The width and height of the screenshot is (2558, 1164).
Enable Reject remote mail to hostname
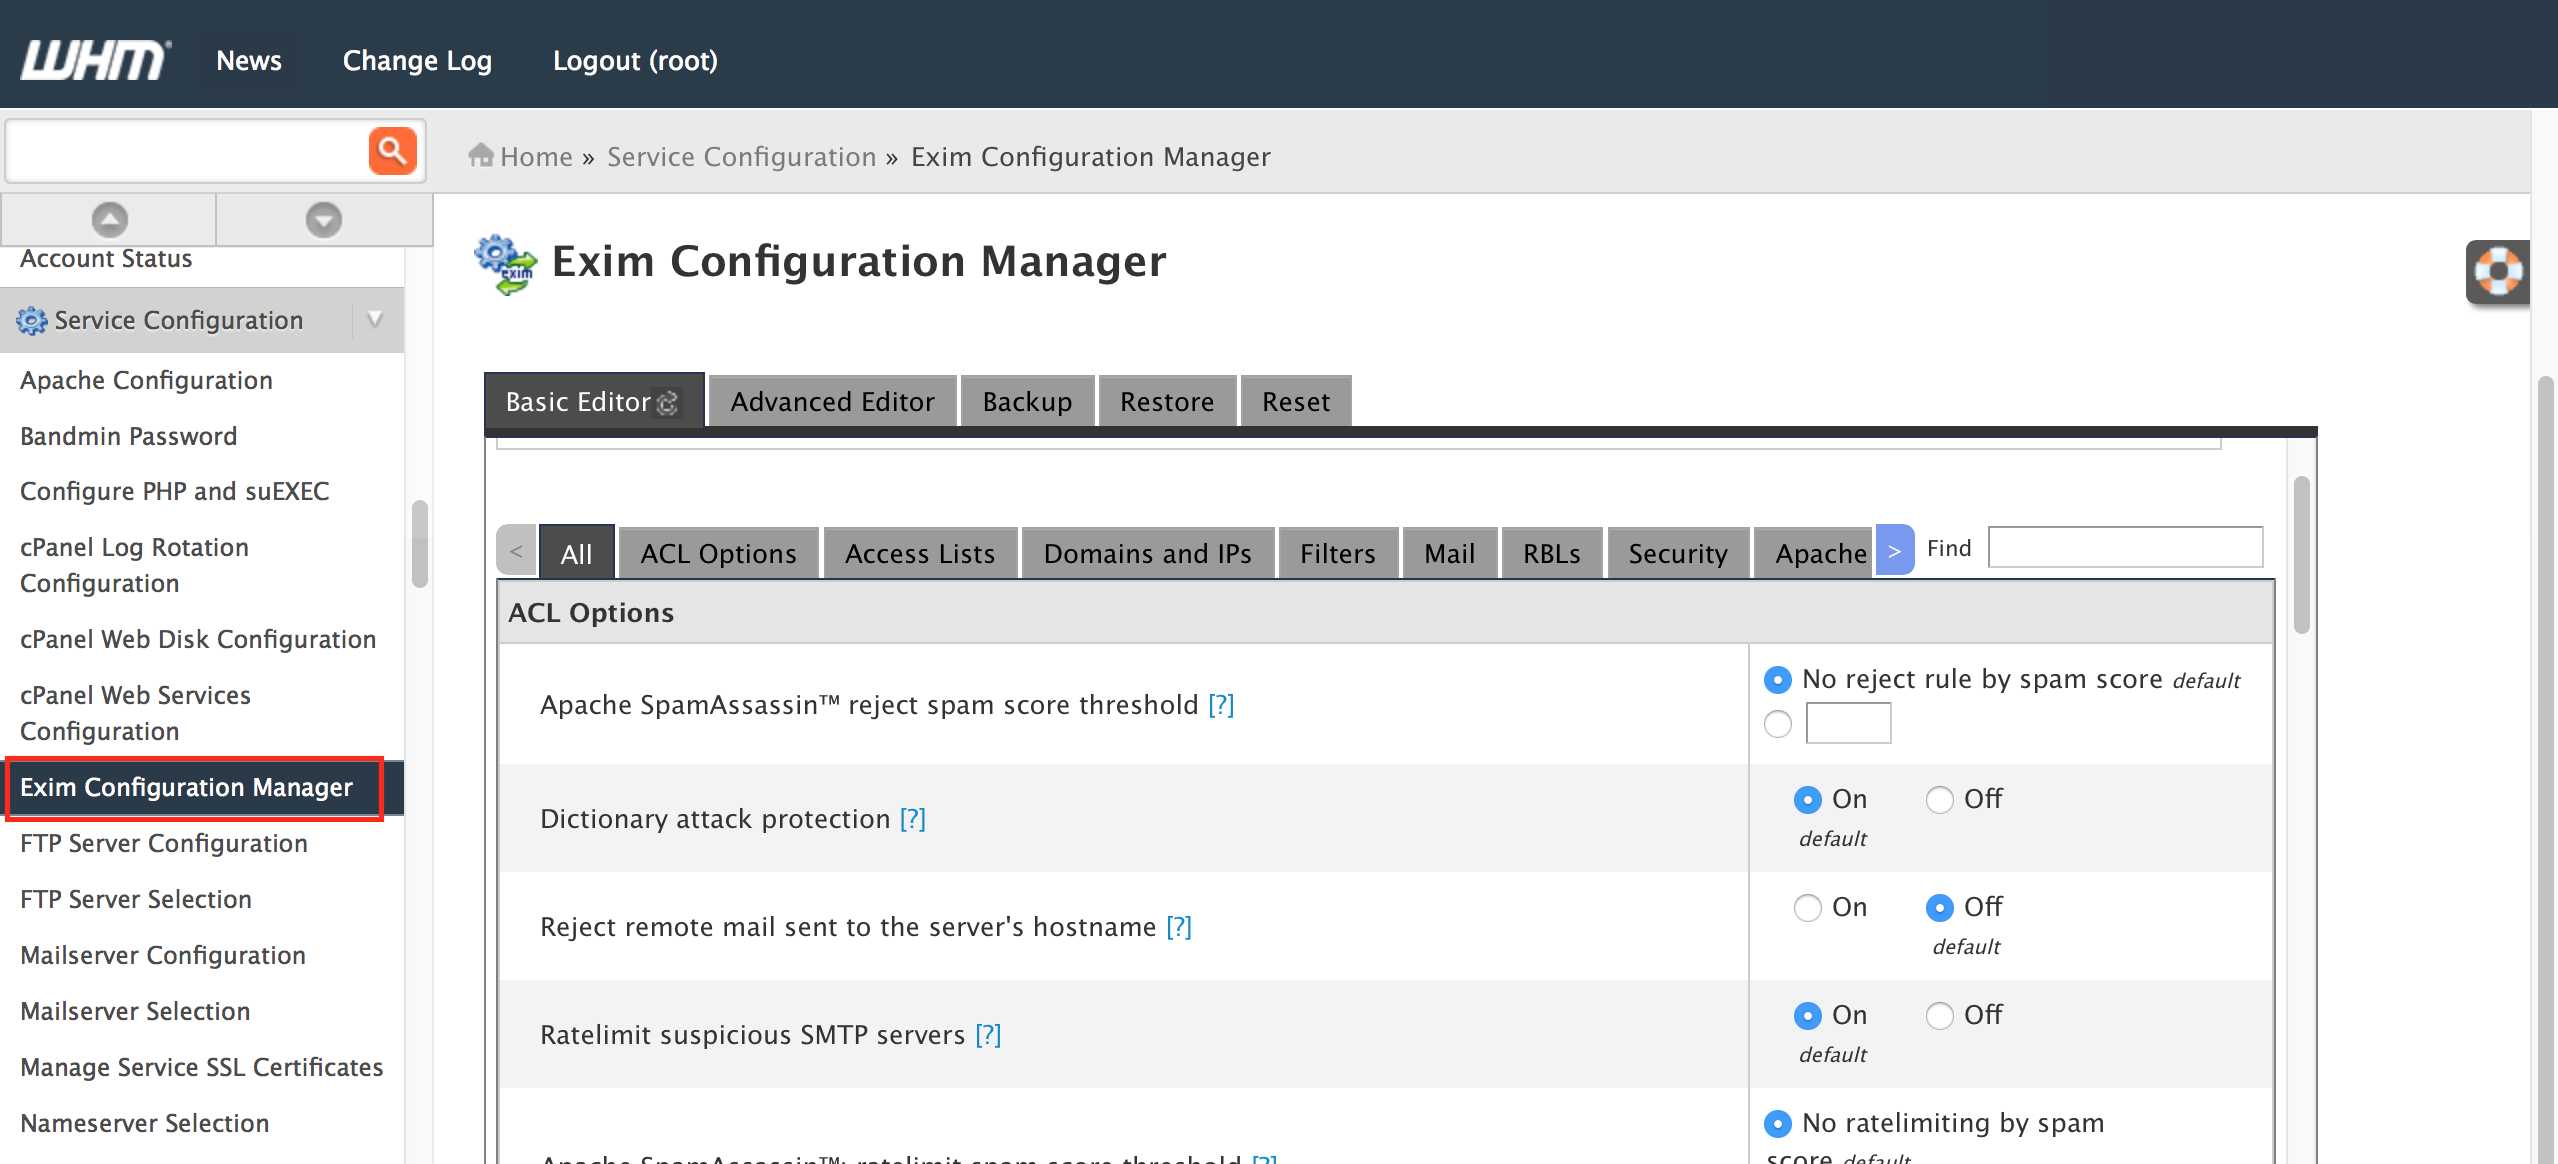1807,908
